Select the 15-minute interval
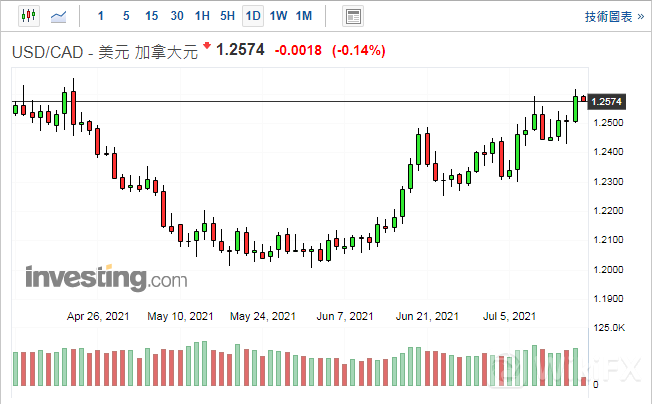Screen dimensions: 652x404 pyautogui.click(x=151, y=16)
